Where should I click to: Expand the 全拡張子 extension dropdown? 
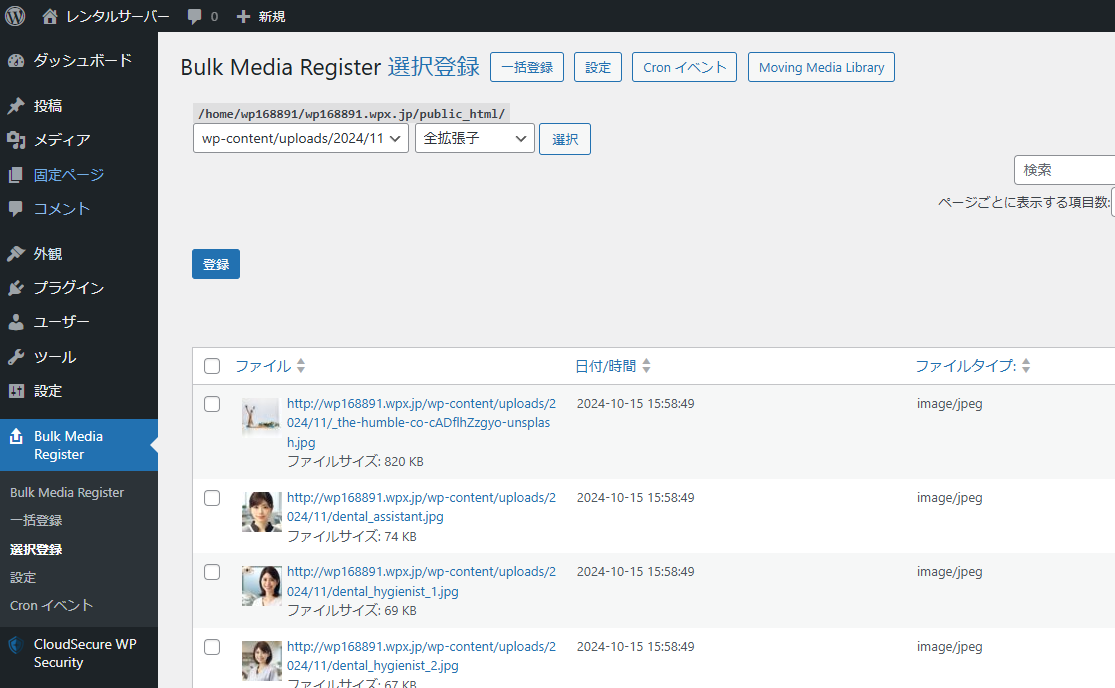pos(475,139)
